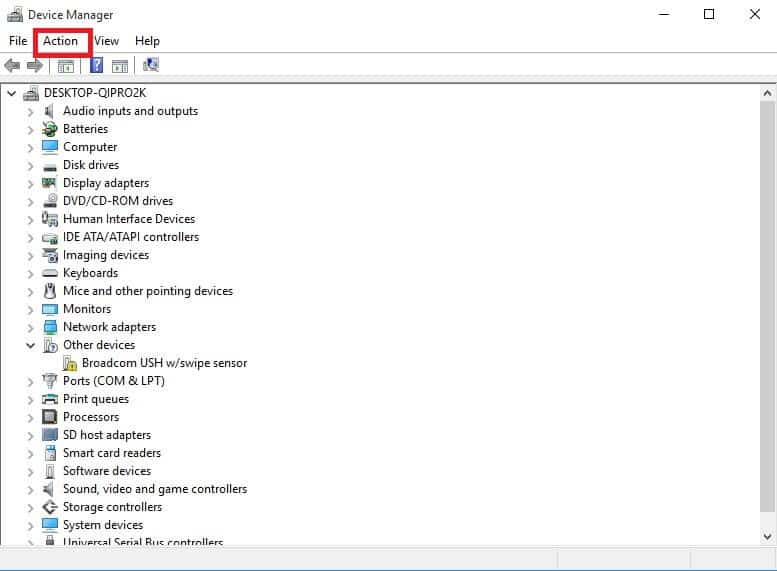
Task: Click the Forward arrow toolbar icon
Action: click(x=35, y=65)
